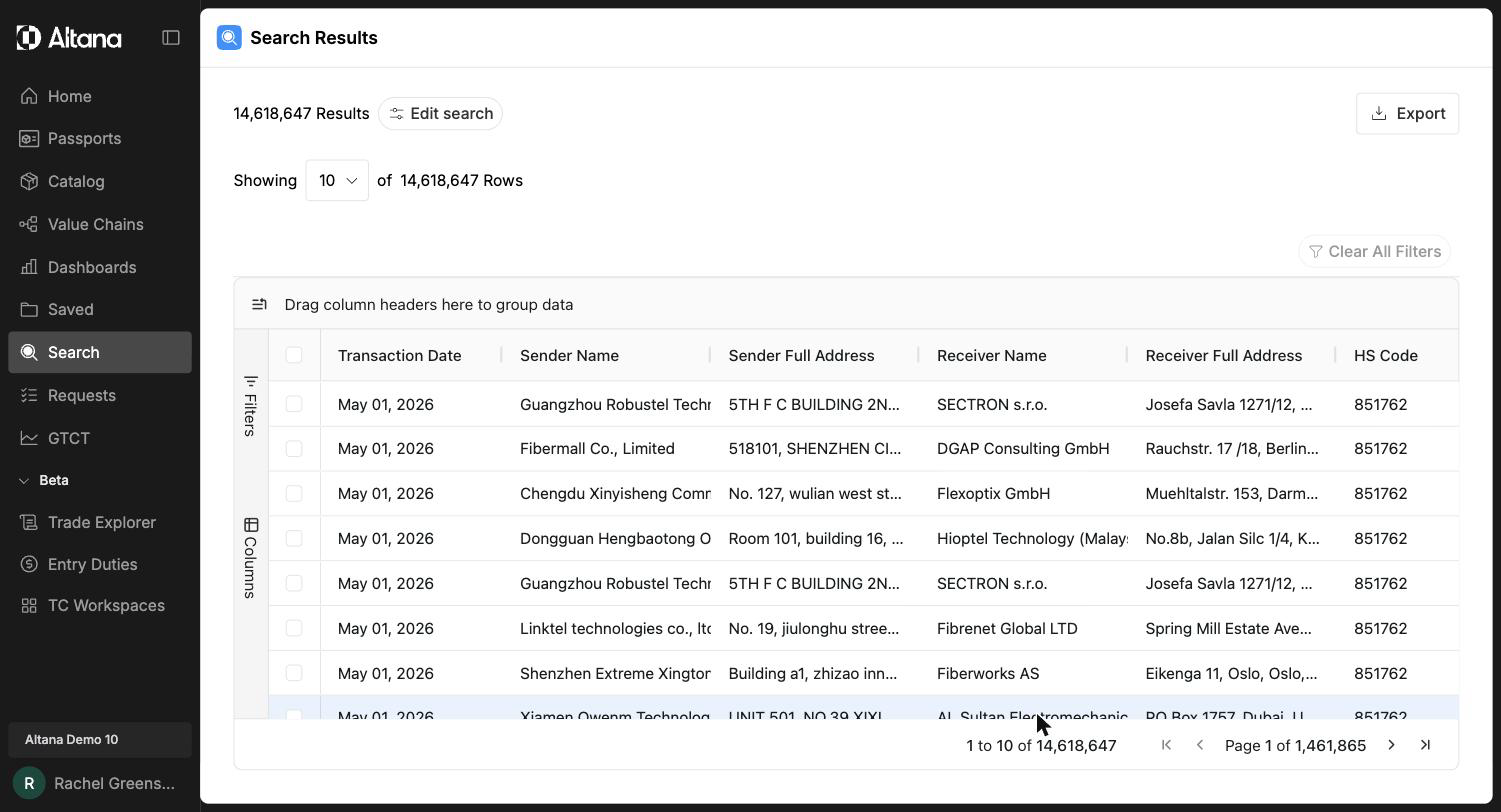Select the Chengdu Xinyisheng row checkbox
This screenshot has height=812, width=1501.
click(x=294, y=494)
